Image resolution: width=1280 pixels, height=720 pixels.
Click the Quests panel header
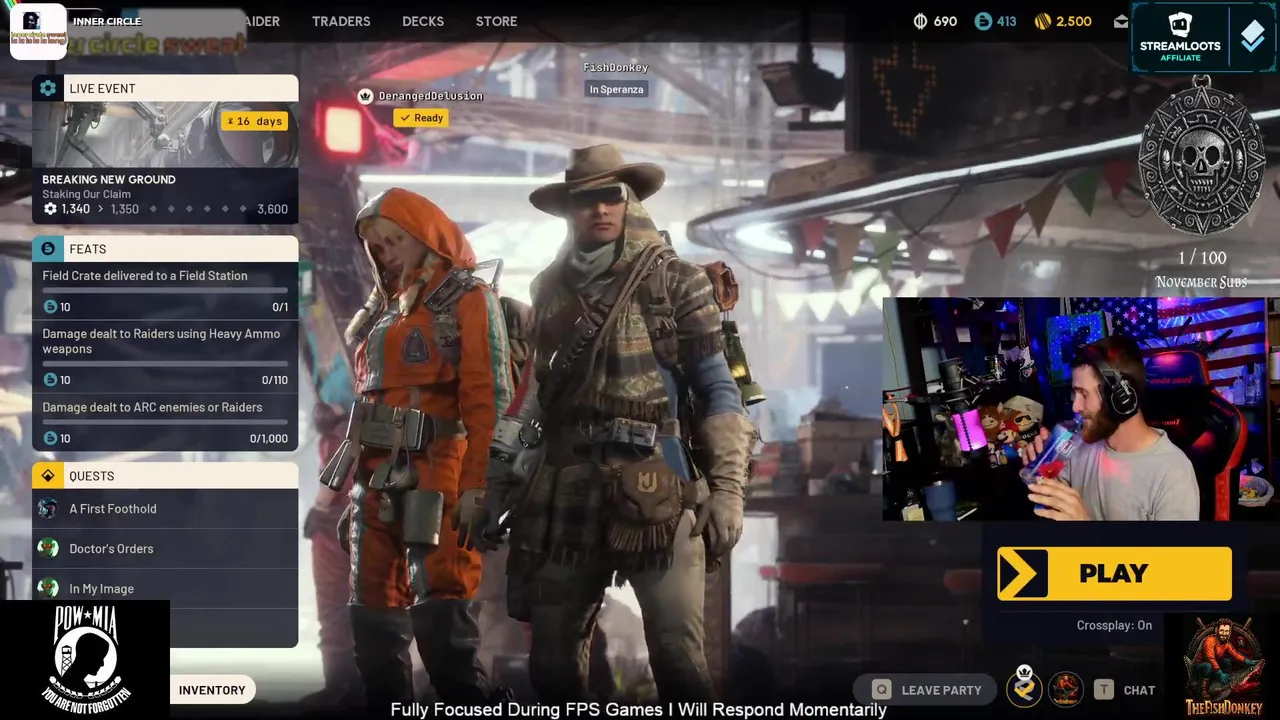165,476
